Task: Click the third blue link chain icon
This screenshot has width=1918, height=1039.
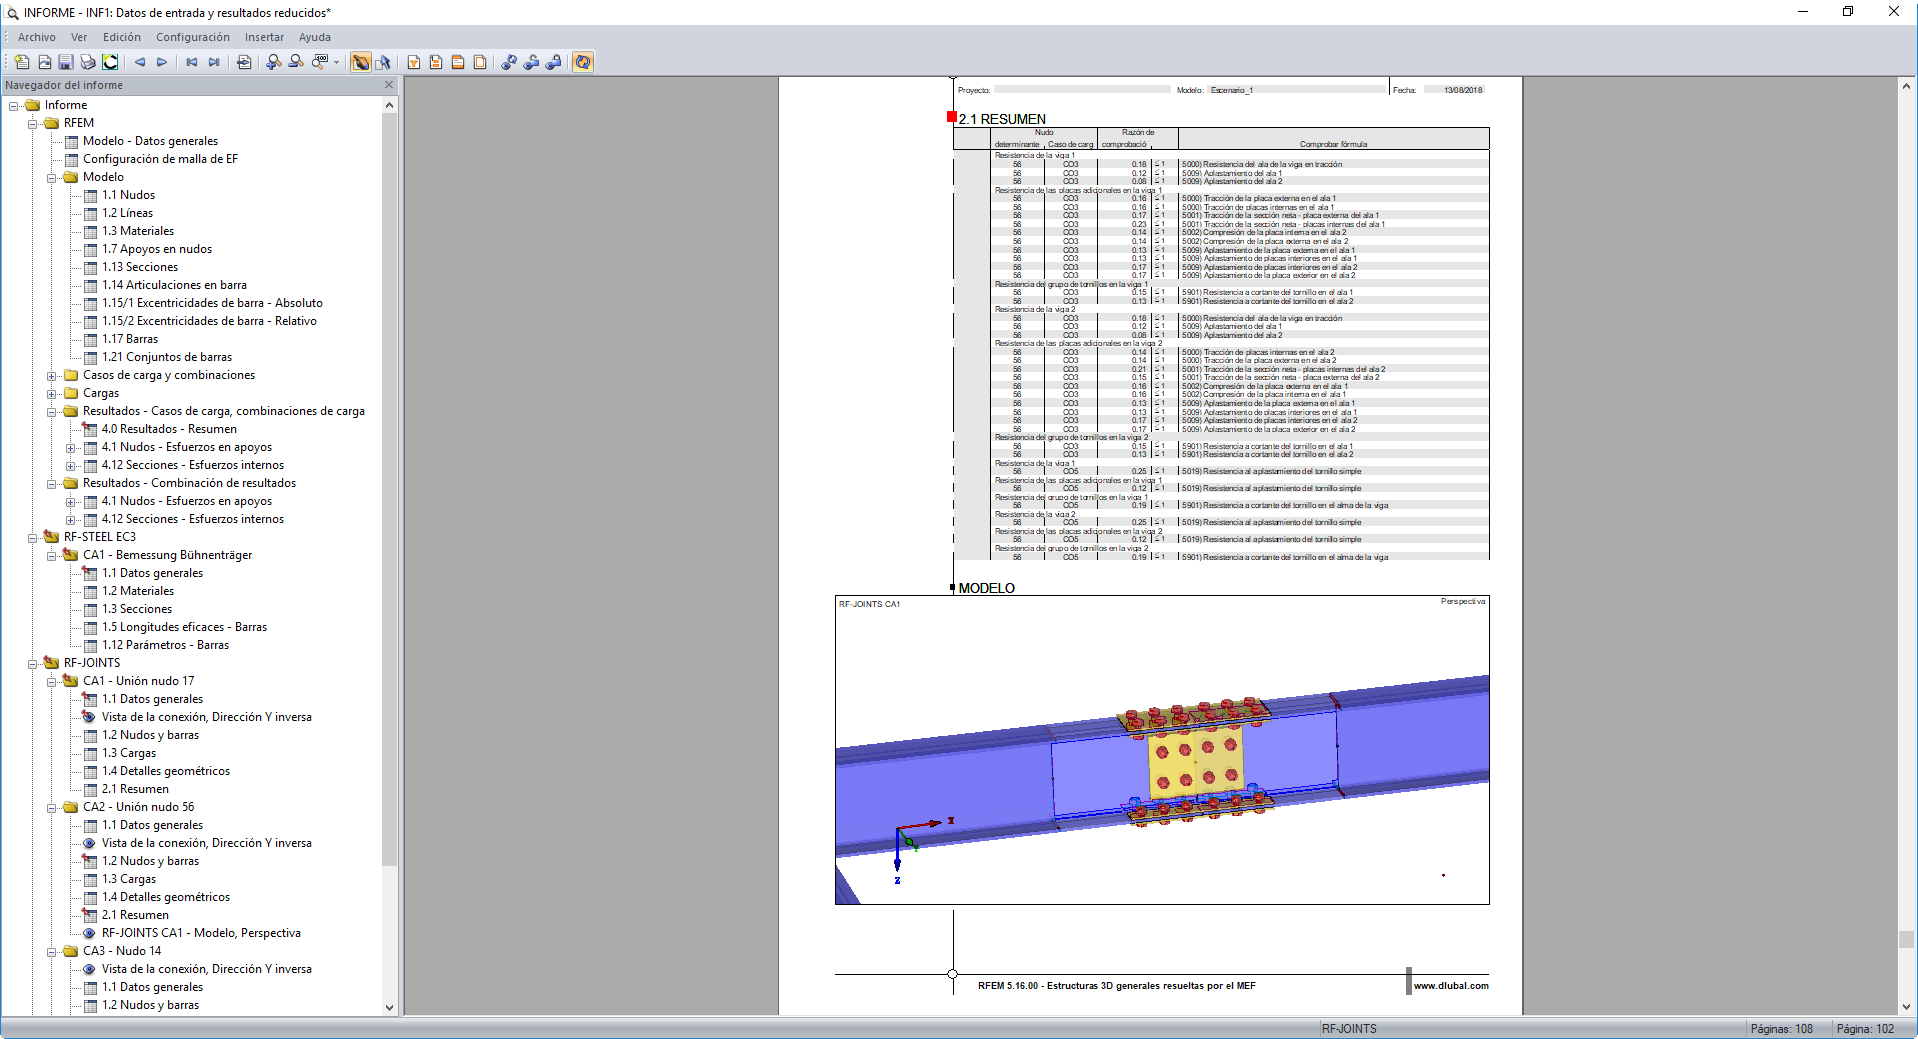Action: coord(553,62)
